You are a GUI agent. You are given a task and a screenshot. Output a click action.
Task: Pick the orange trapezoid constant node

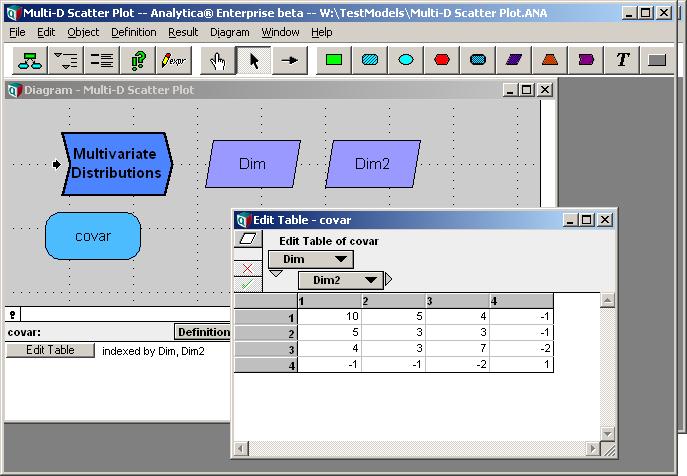(x=549, y=60)
